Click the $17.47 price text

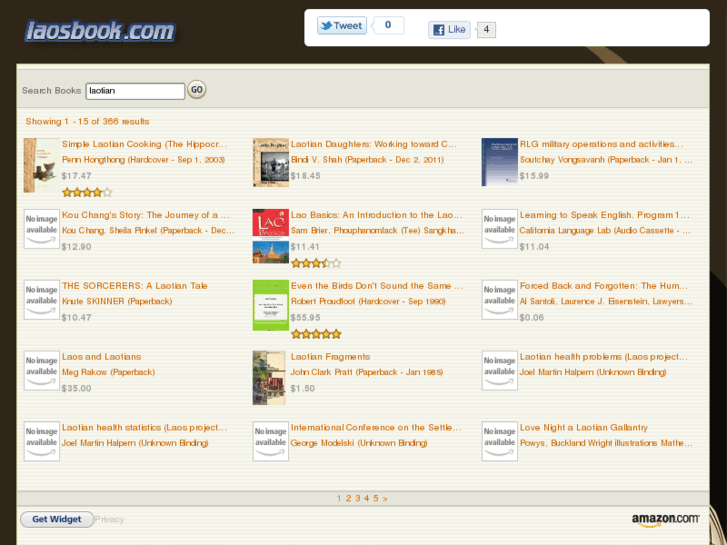point(77,176)
